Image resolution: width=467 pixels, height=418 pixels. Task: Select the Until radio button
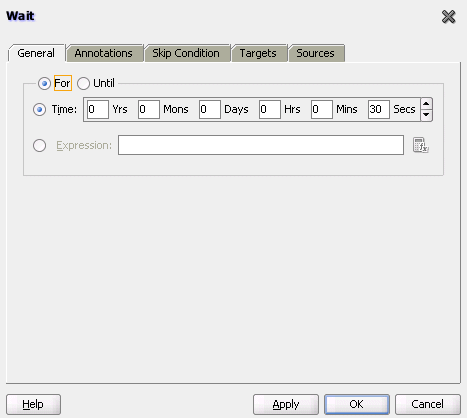pyautogui.click(x=83, y=83)
